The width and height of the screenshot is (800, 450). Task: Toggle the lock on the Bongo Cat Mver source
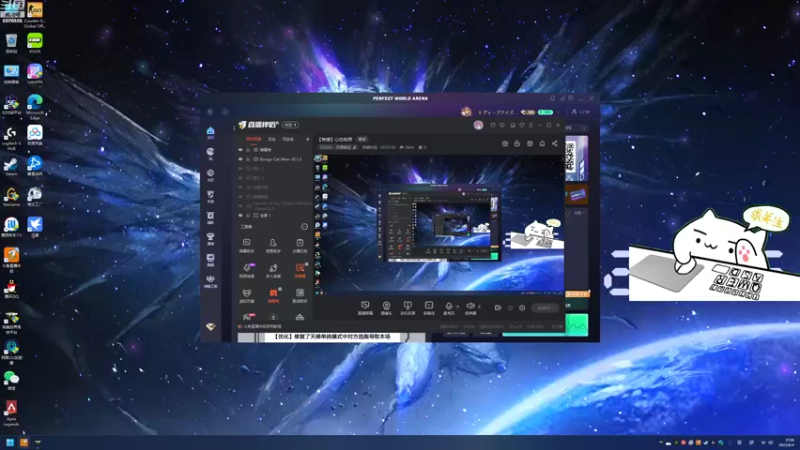[248, 159]
